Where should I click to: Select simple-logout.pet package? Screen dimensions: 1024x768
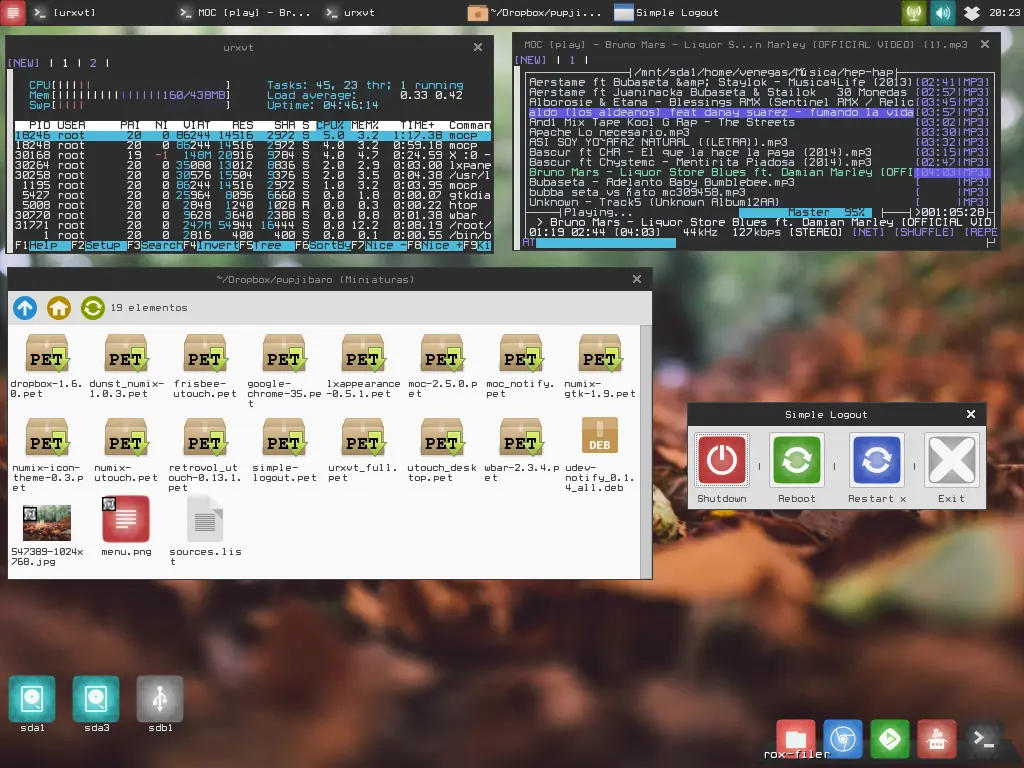[x=284, y=450]
